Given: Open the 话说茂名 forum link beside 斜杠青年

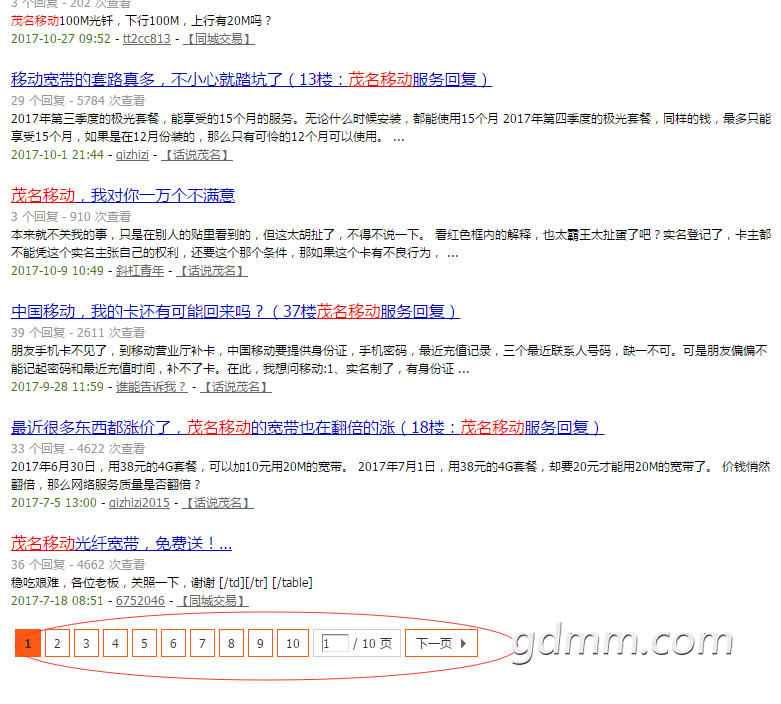Looking at the screenshot, I should coord(212,271).
